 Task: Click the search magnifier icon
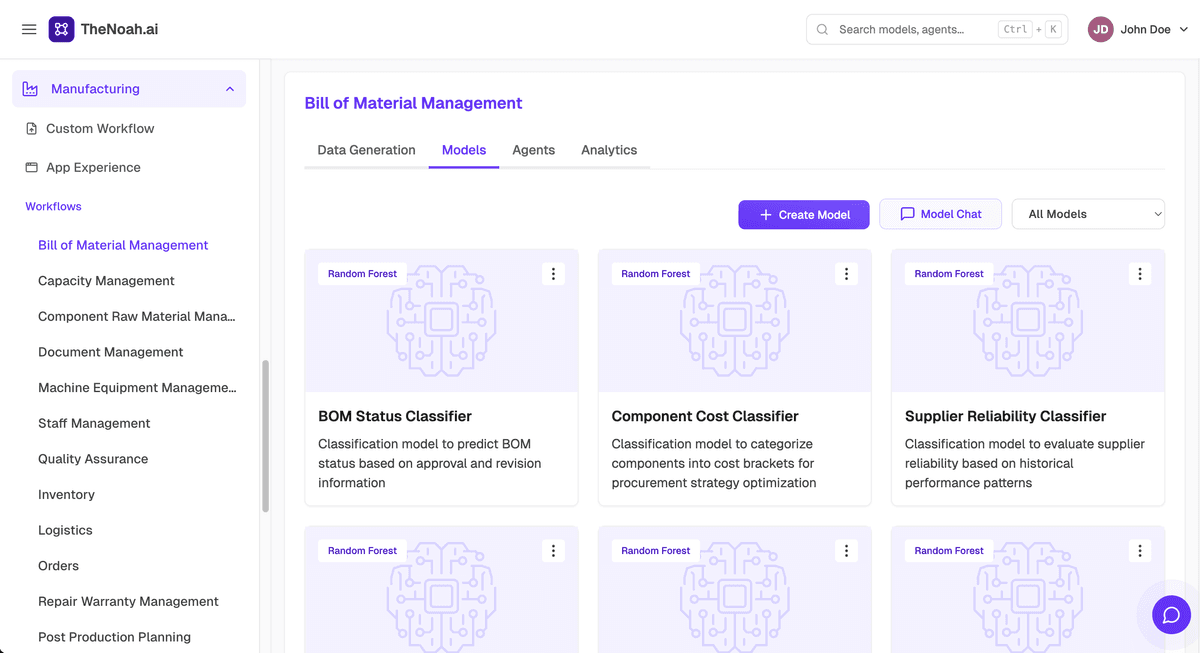point(822,29)
